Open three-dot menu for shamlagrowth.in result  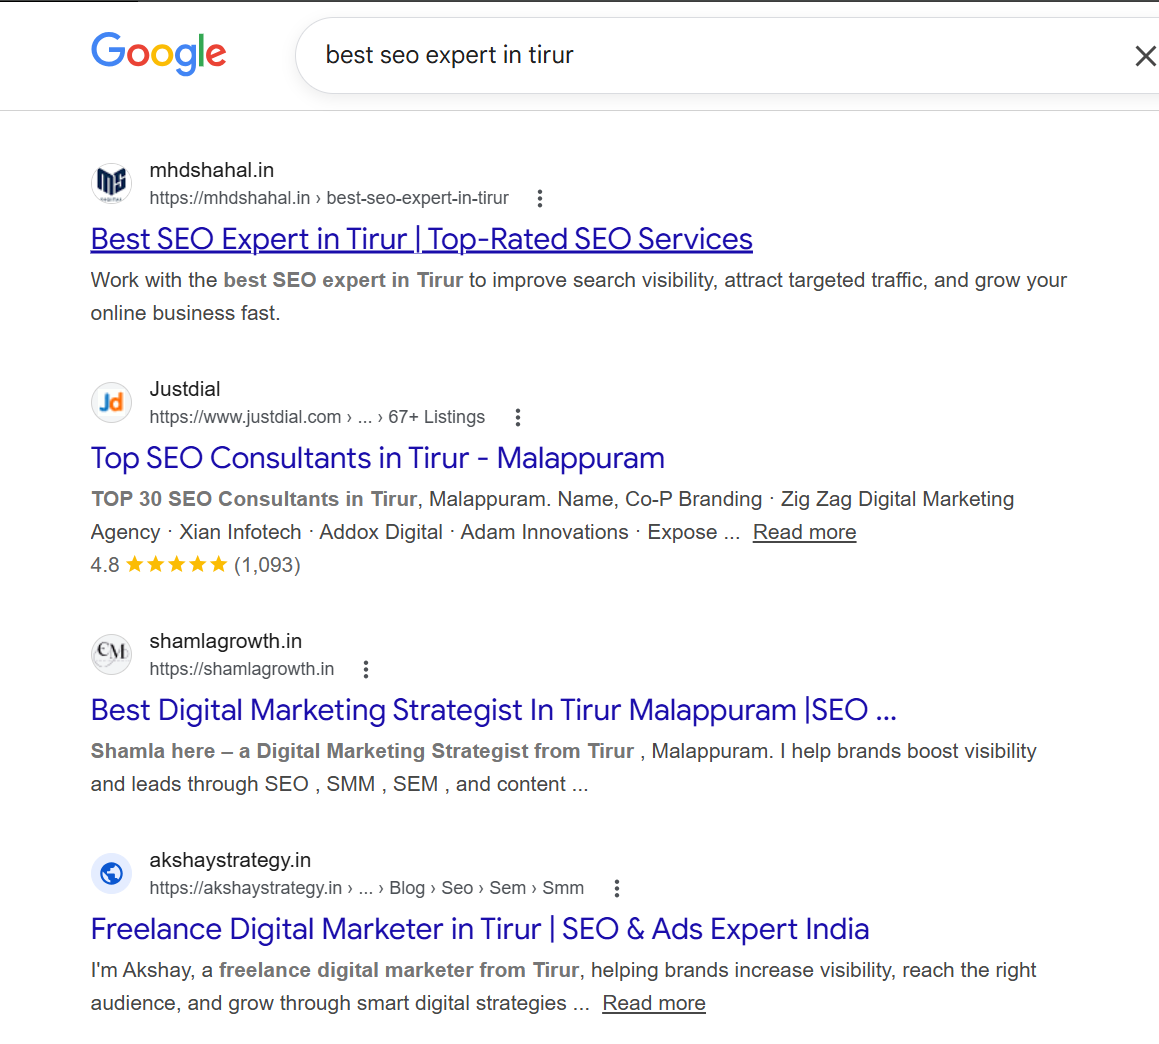(366, 669)
